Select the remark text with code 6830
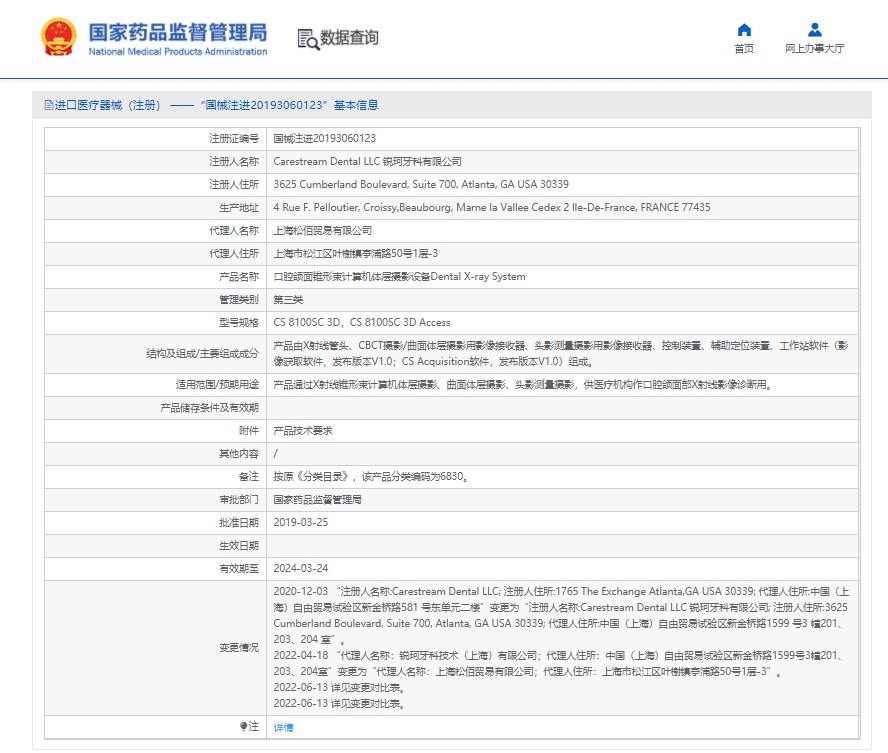The image size is (888, 753). click(370, 477)
